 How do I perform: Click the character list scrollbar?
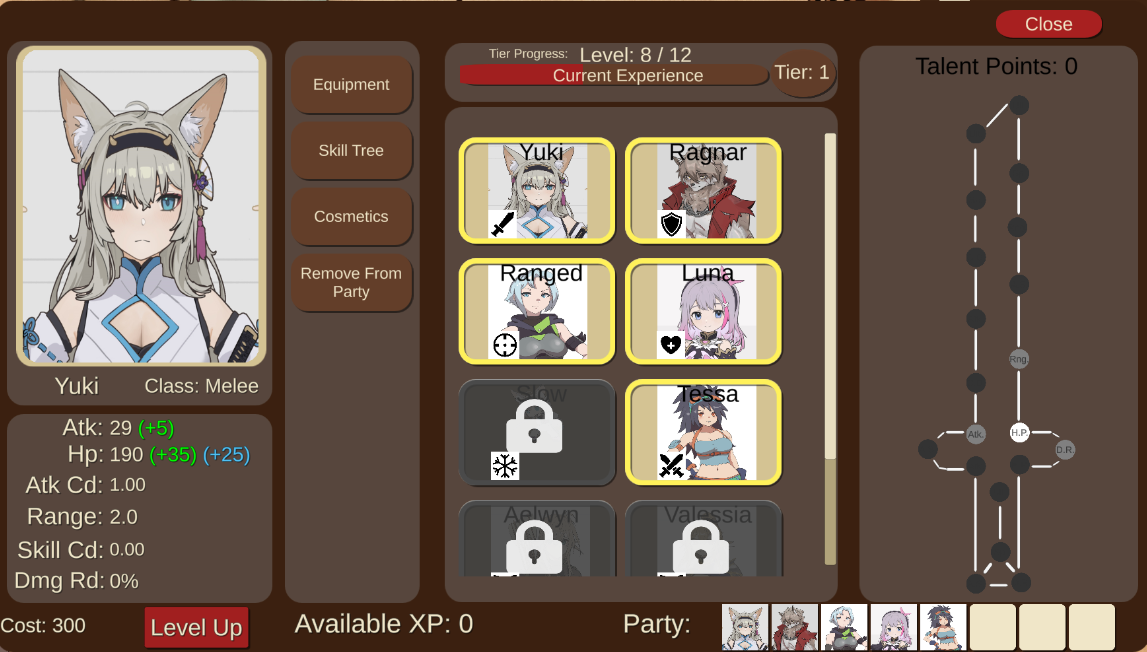click(x=830, y=348)
